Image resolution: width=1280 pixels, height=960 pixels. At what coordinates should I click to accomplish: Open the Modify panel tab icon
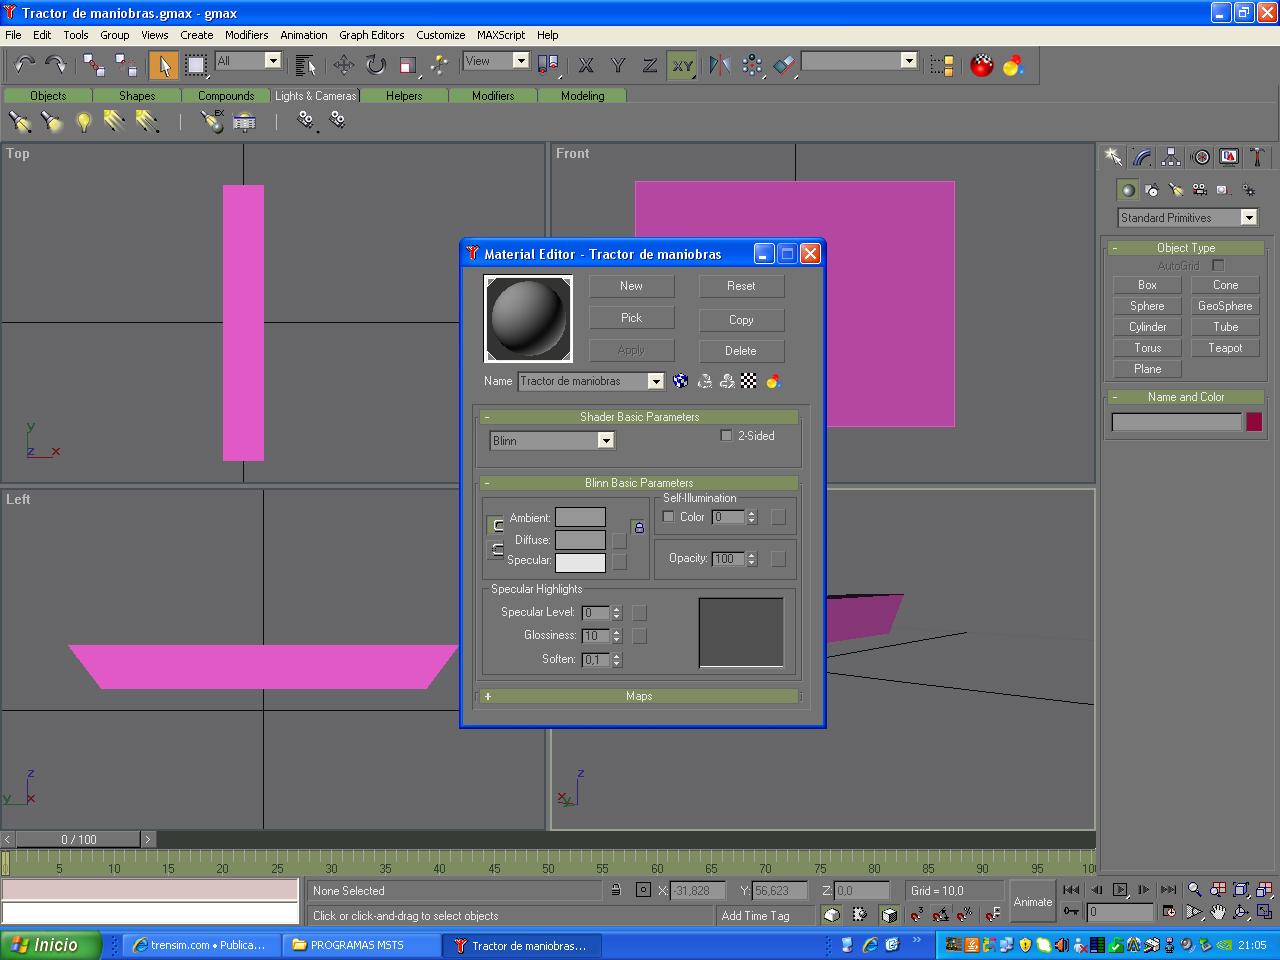(x=1142, y=157)
